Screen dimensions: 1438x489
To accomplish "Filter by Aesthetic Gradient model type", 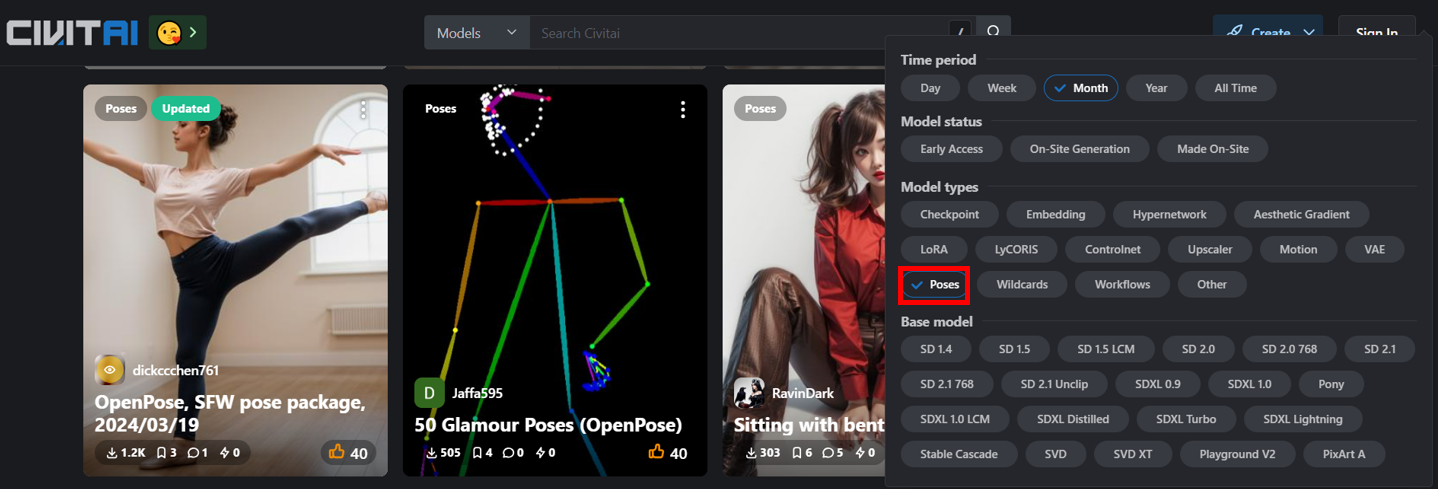I will pos(1301,214).
